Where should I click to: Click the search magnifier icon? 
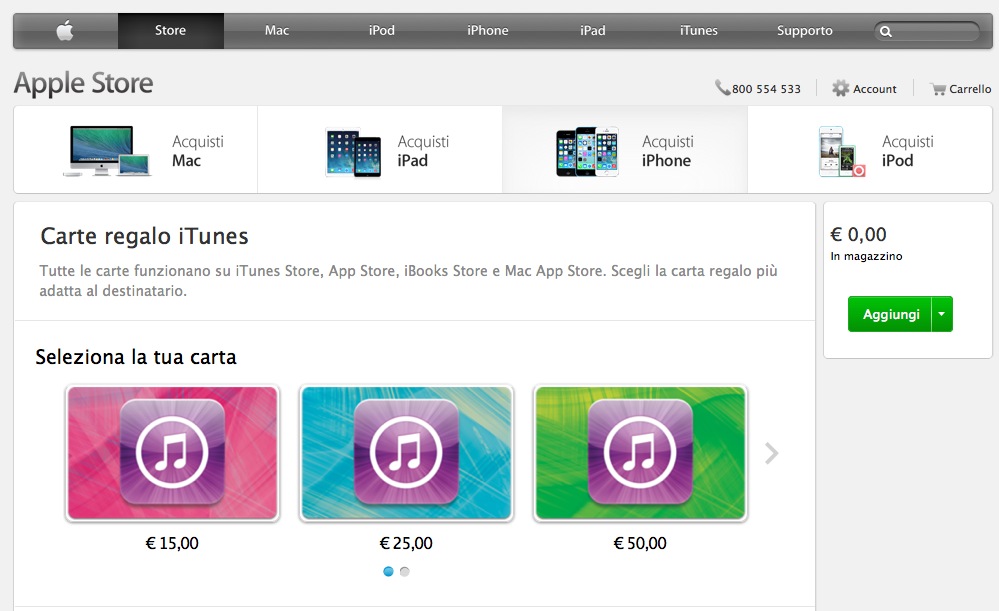tap(886, 31)
